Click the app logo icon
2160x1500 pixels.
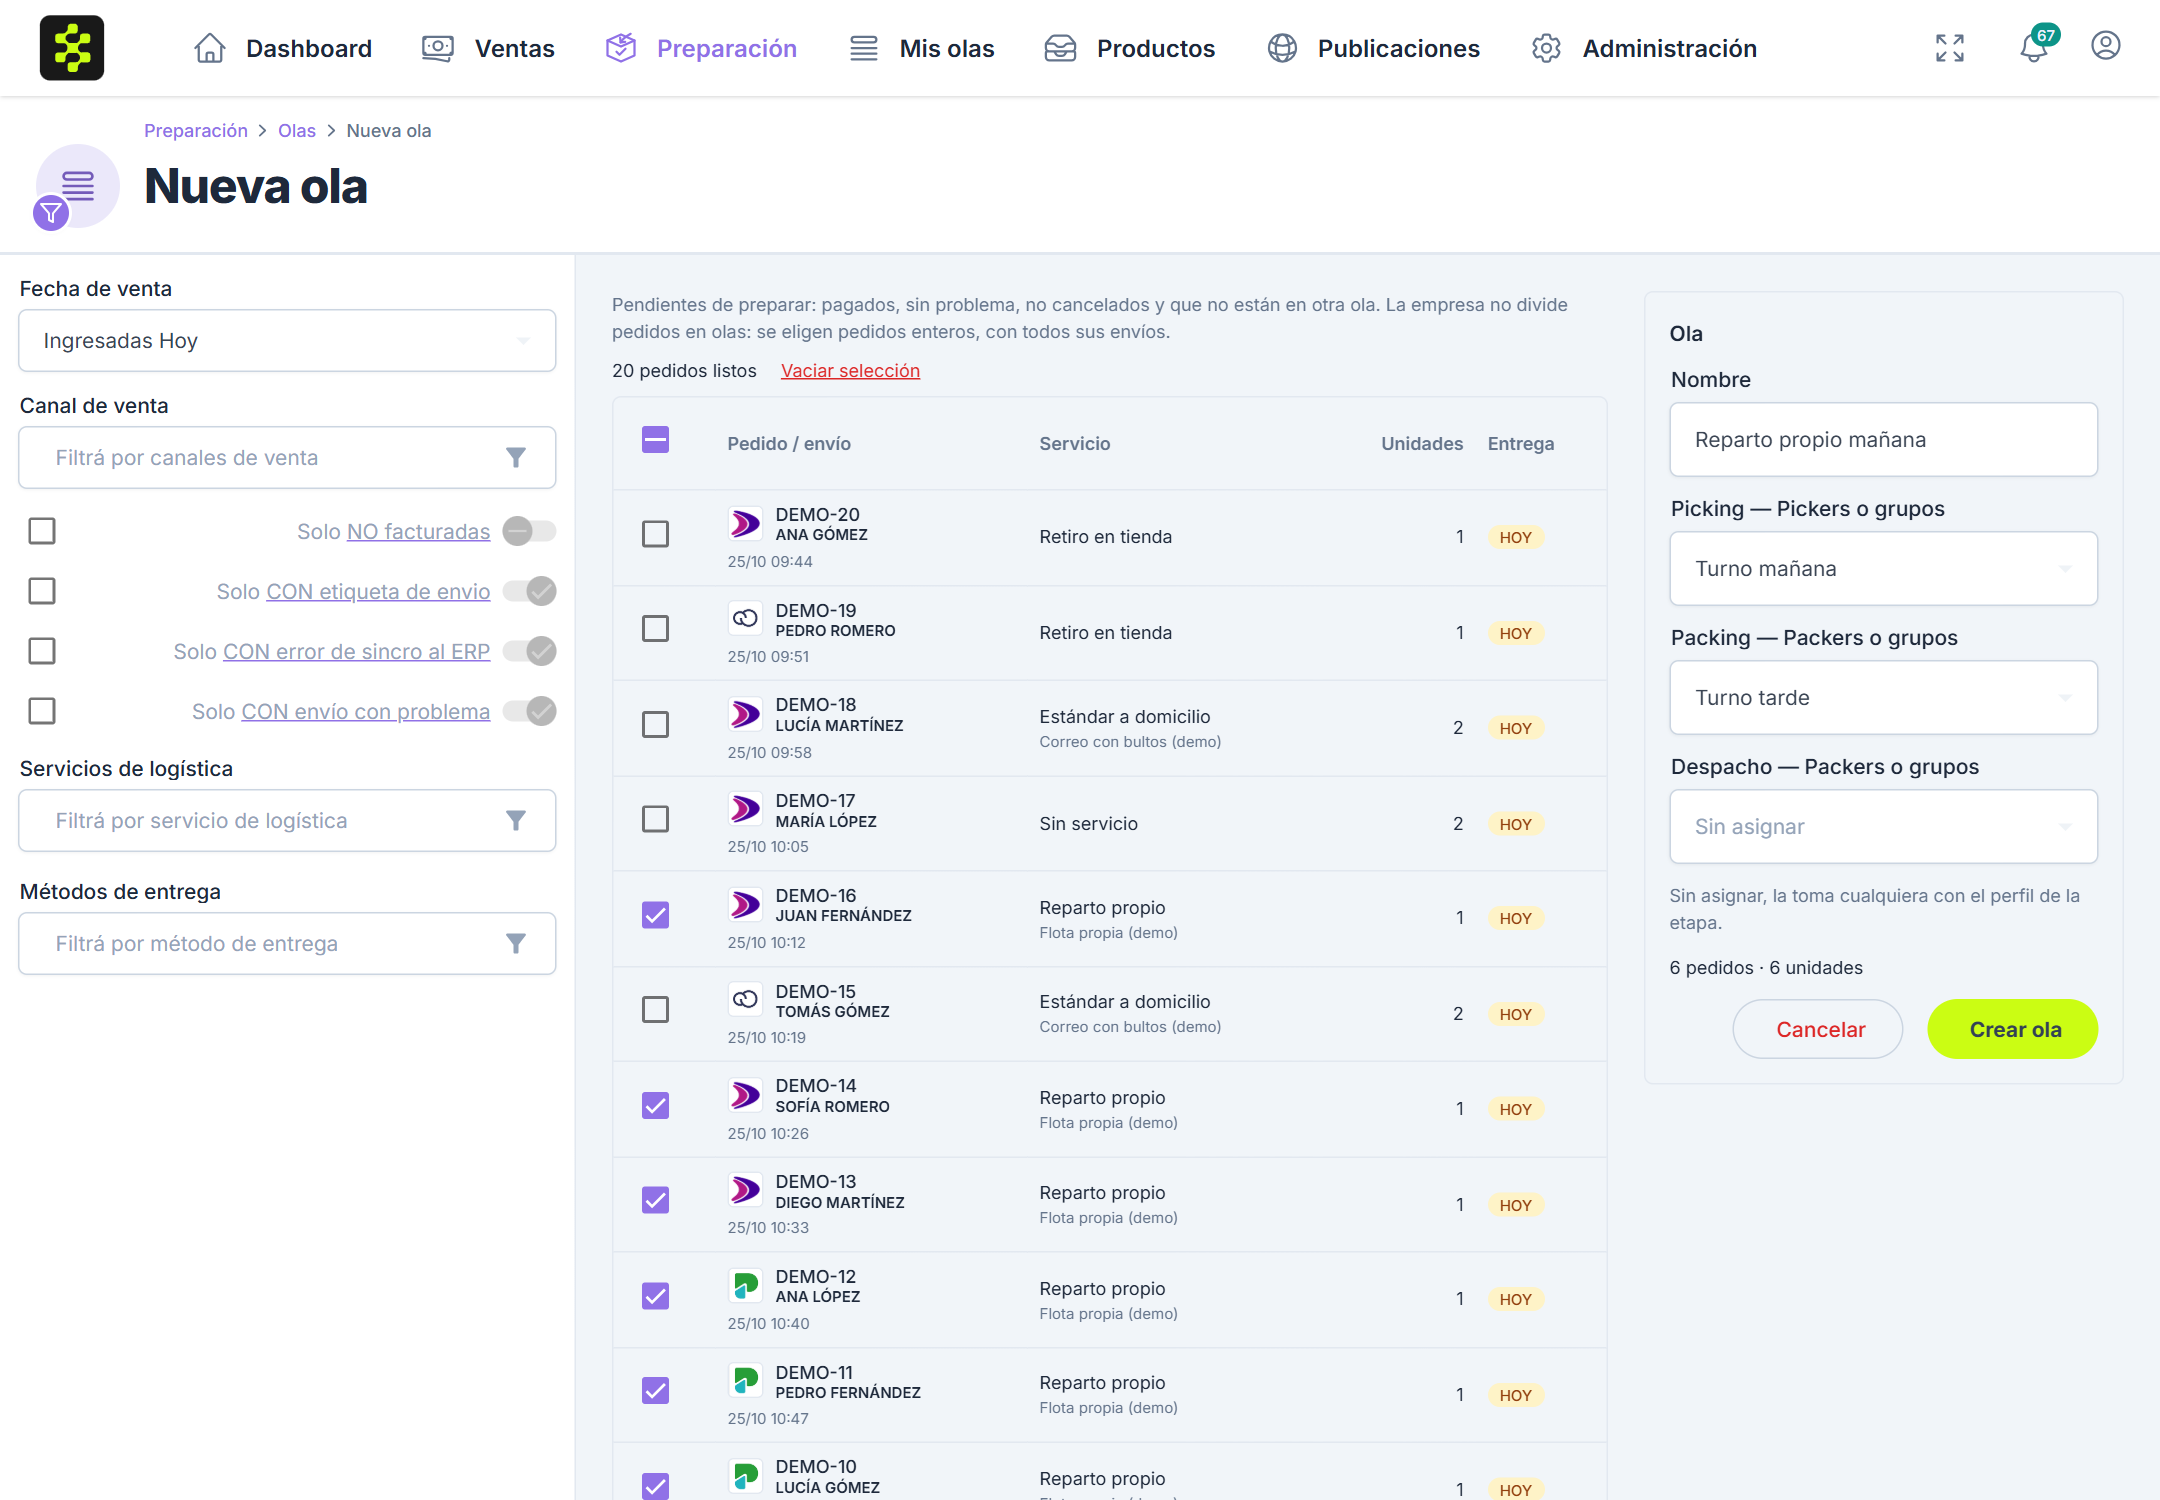click(x=72, y=48)
